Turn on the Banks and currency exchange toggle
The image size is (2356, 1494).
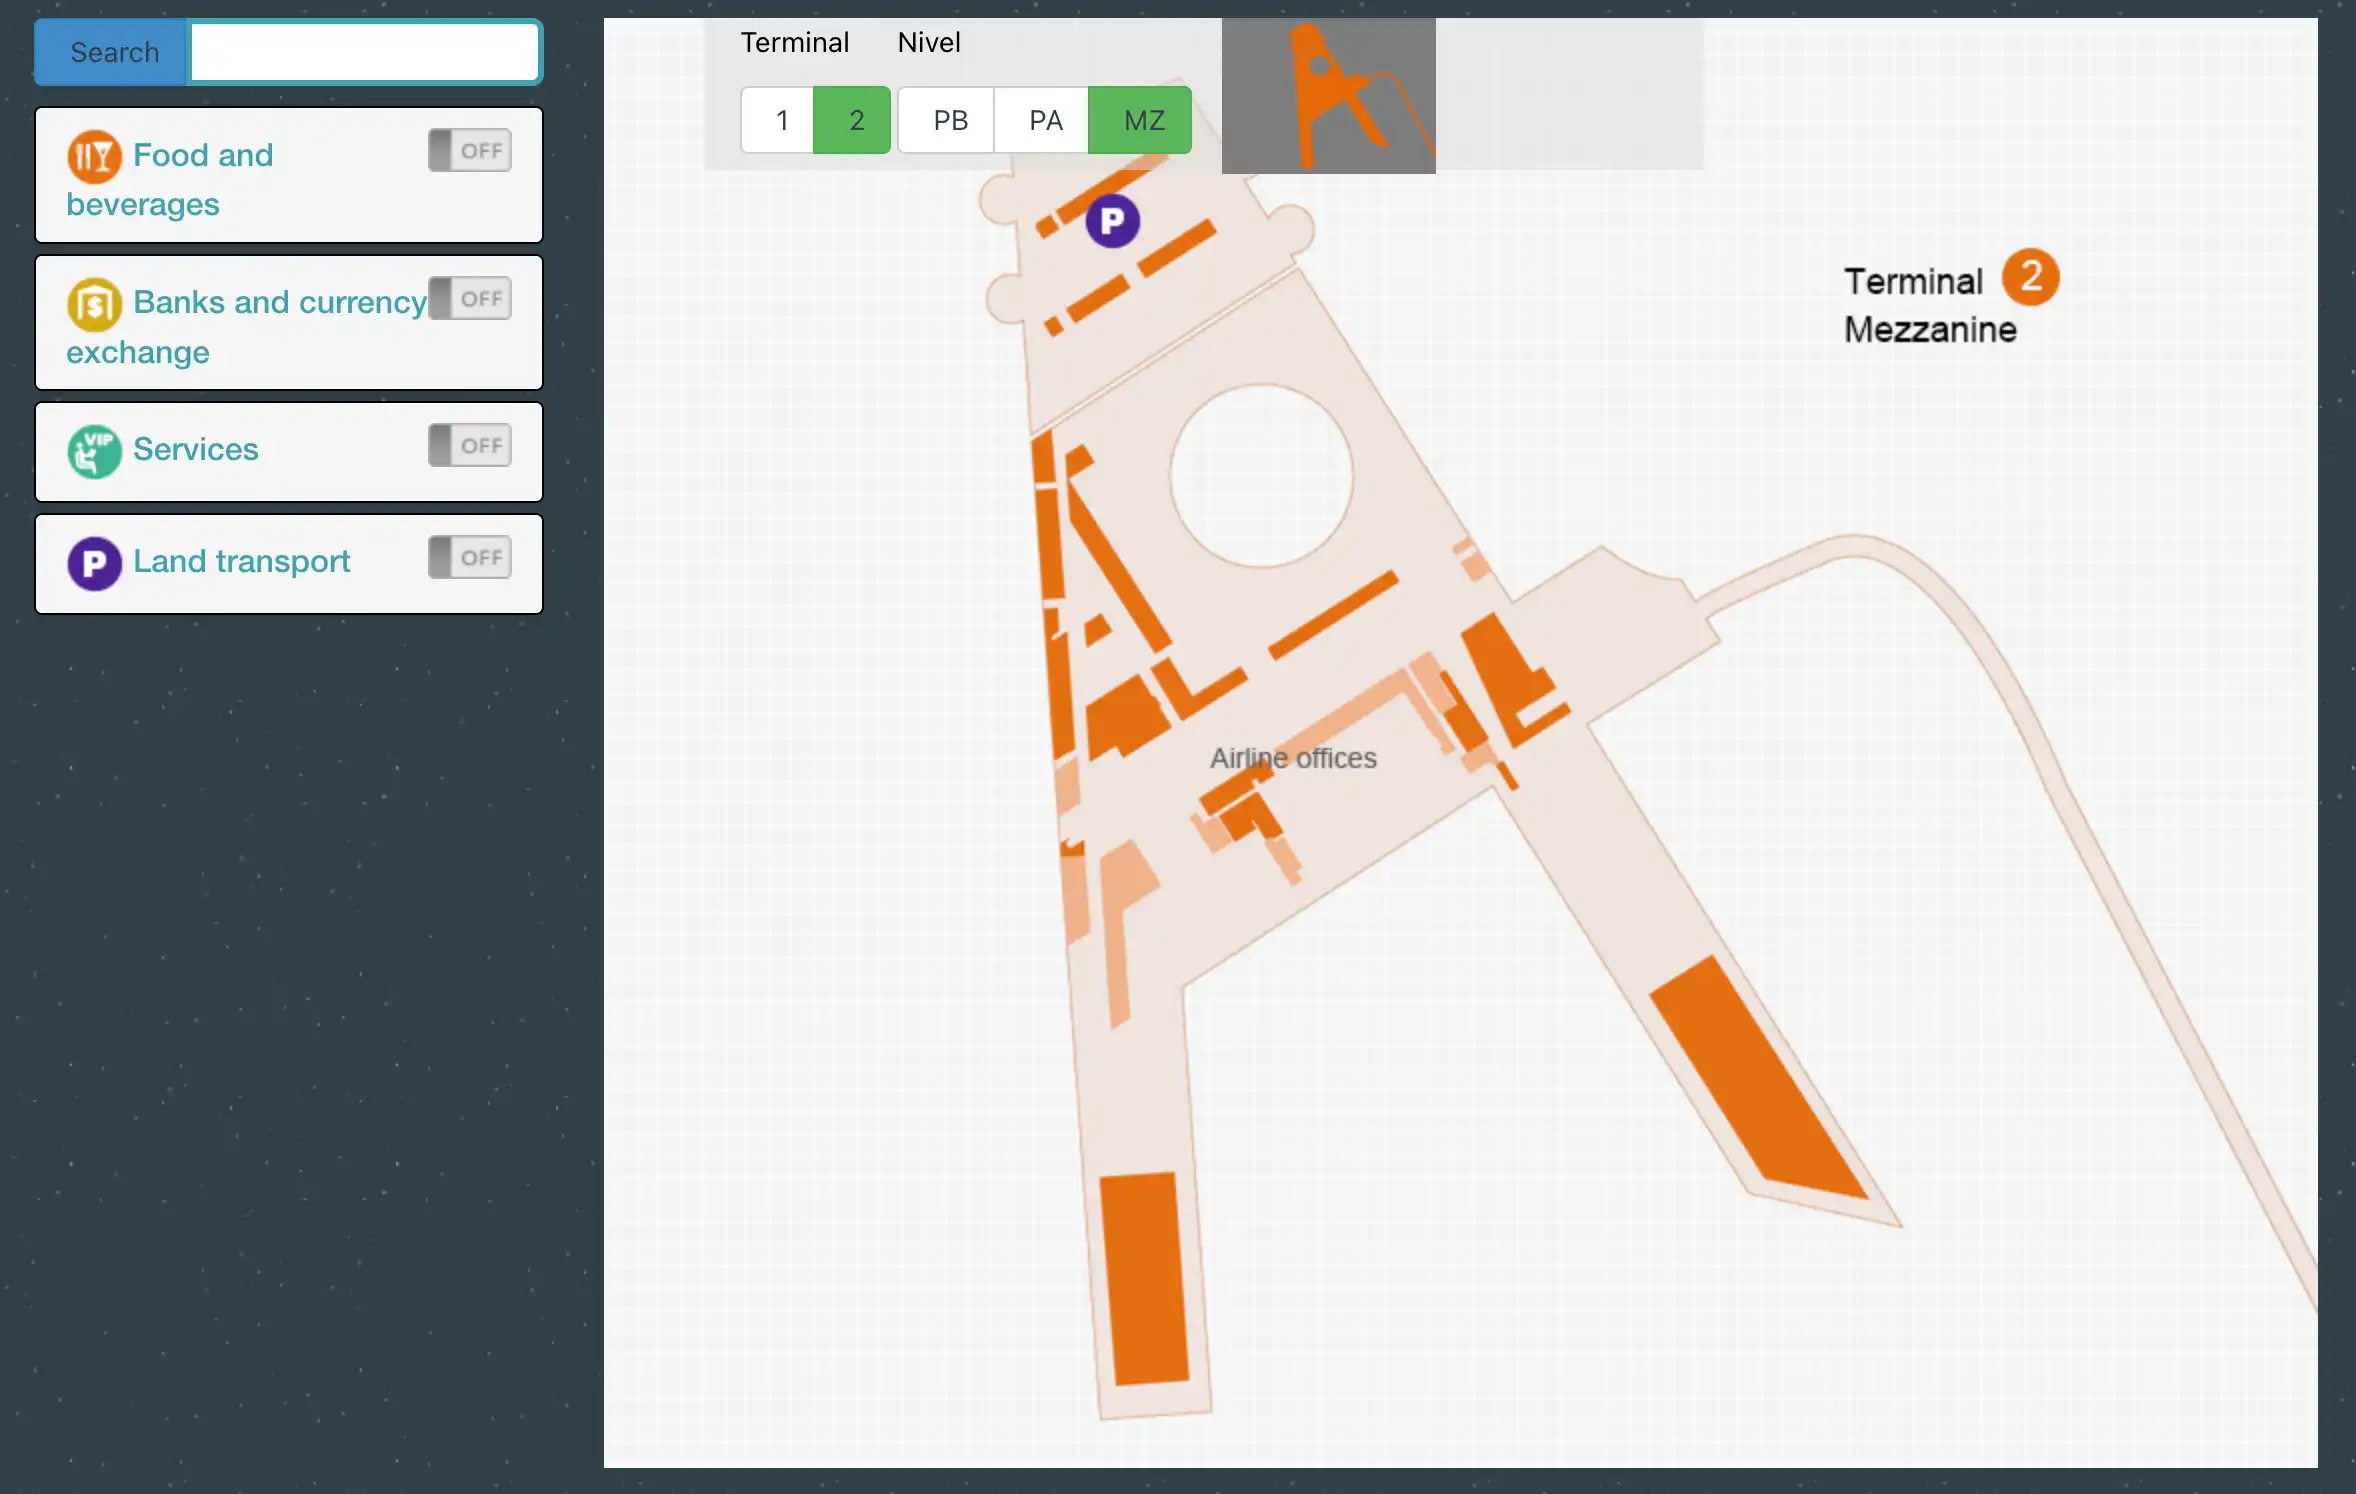click(x=470, y=297)
